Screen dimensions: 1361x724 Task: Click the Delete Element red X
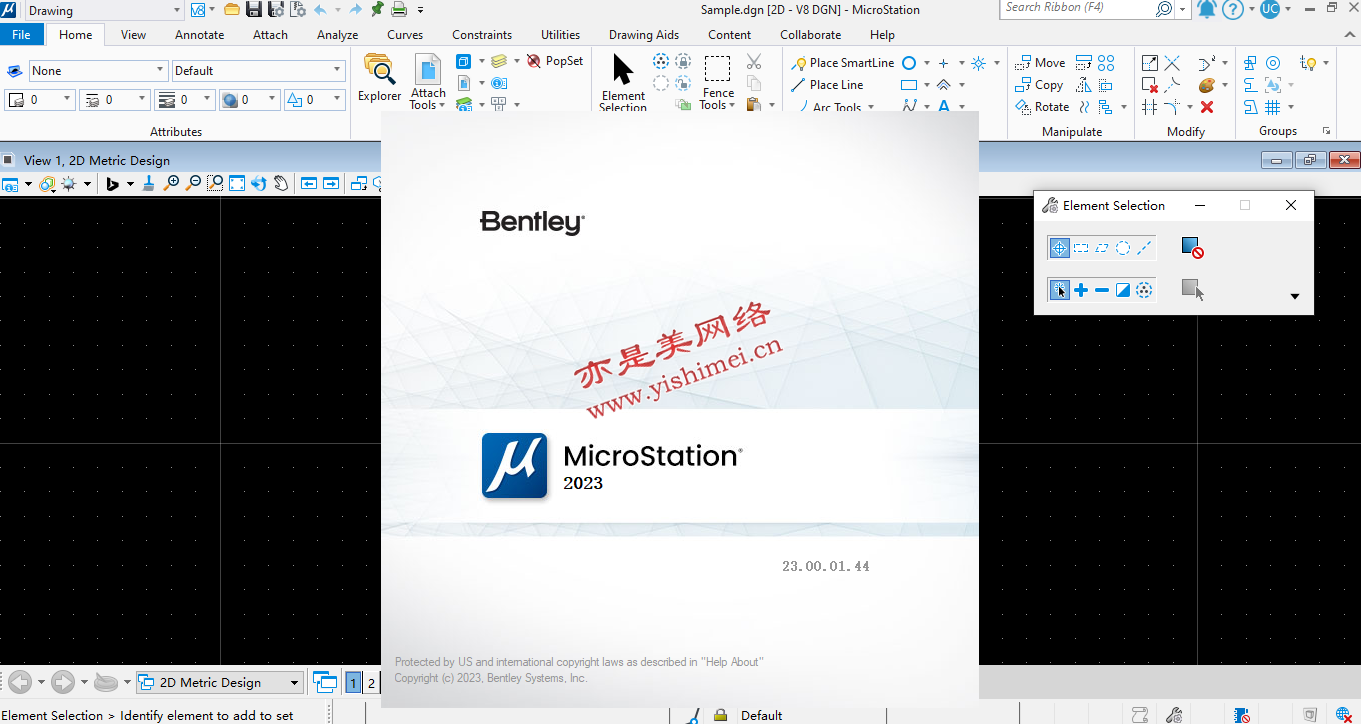1207,107
